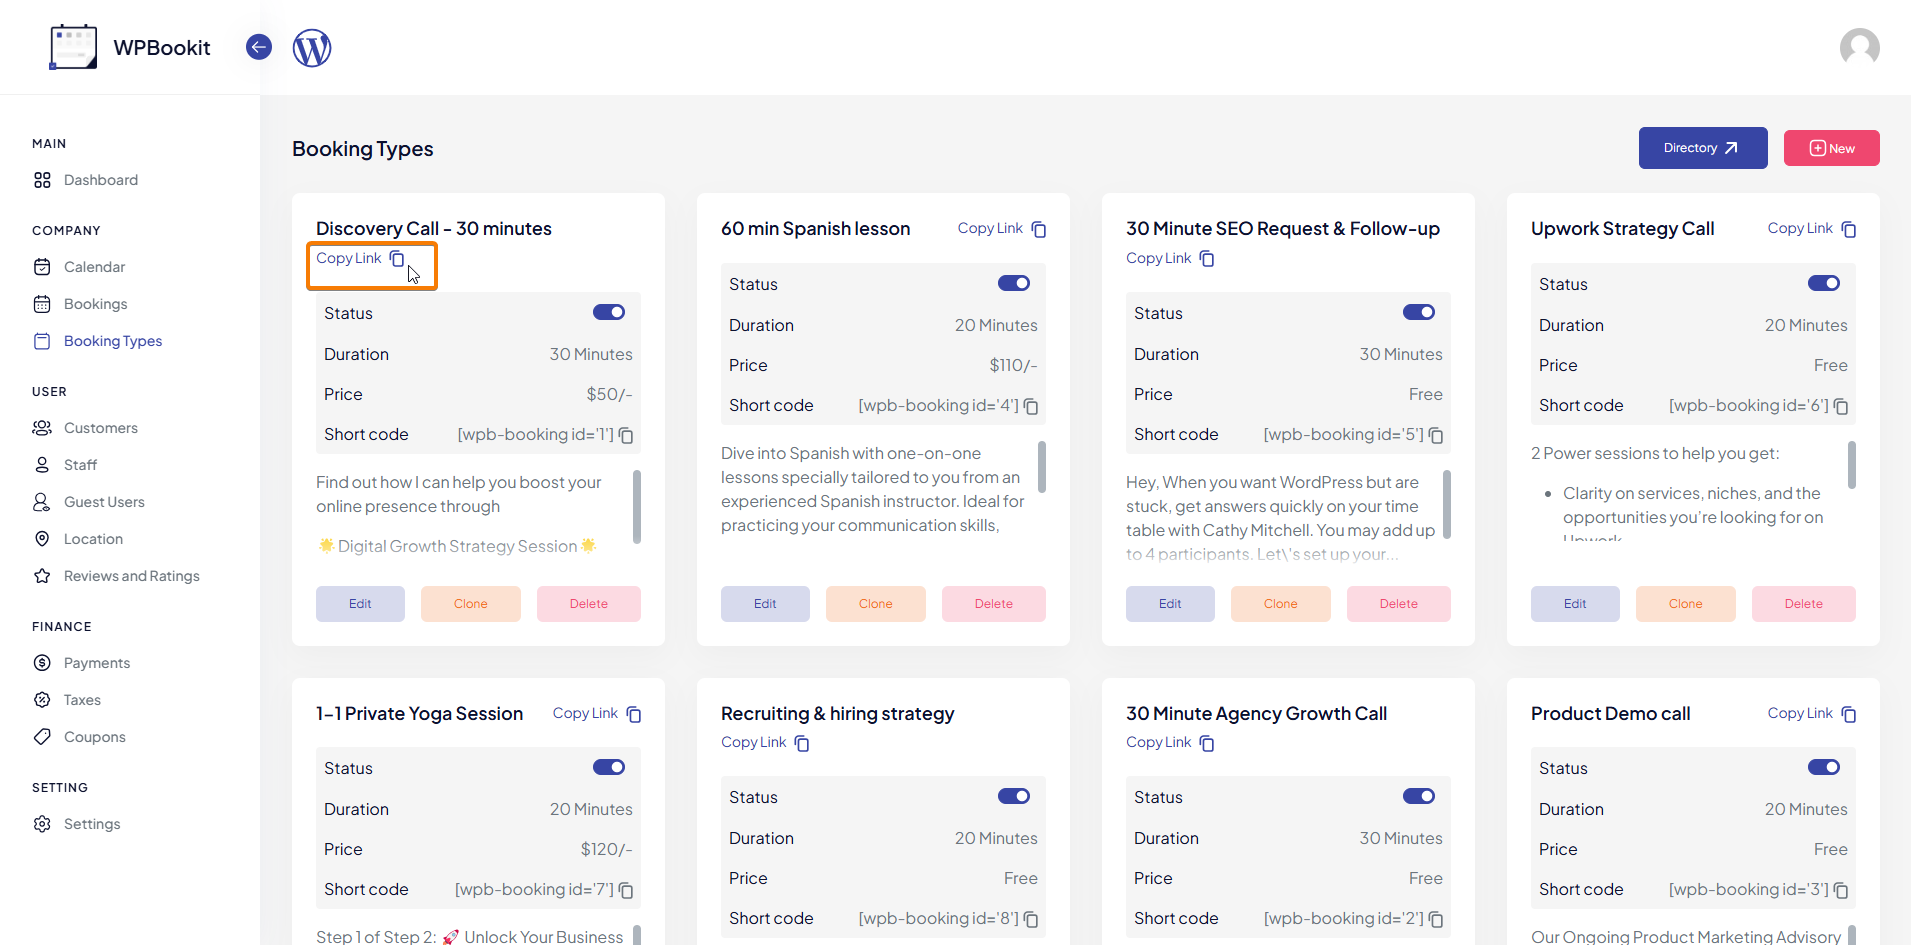Toggle status of 30 Minute Agency Growth Call
Screen dimensions: 1911x945
pyautogui.click(x=1419, y=796)
